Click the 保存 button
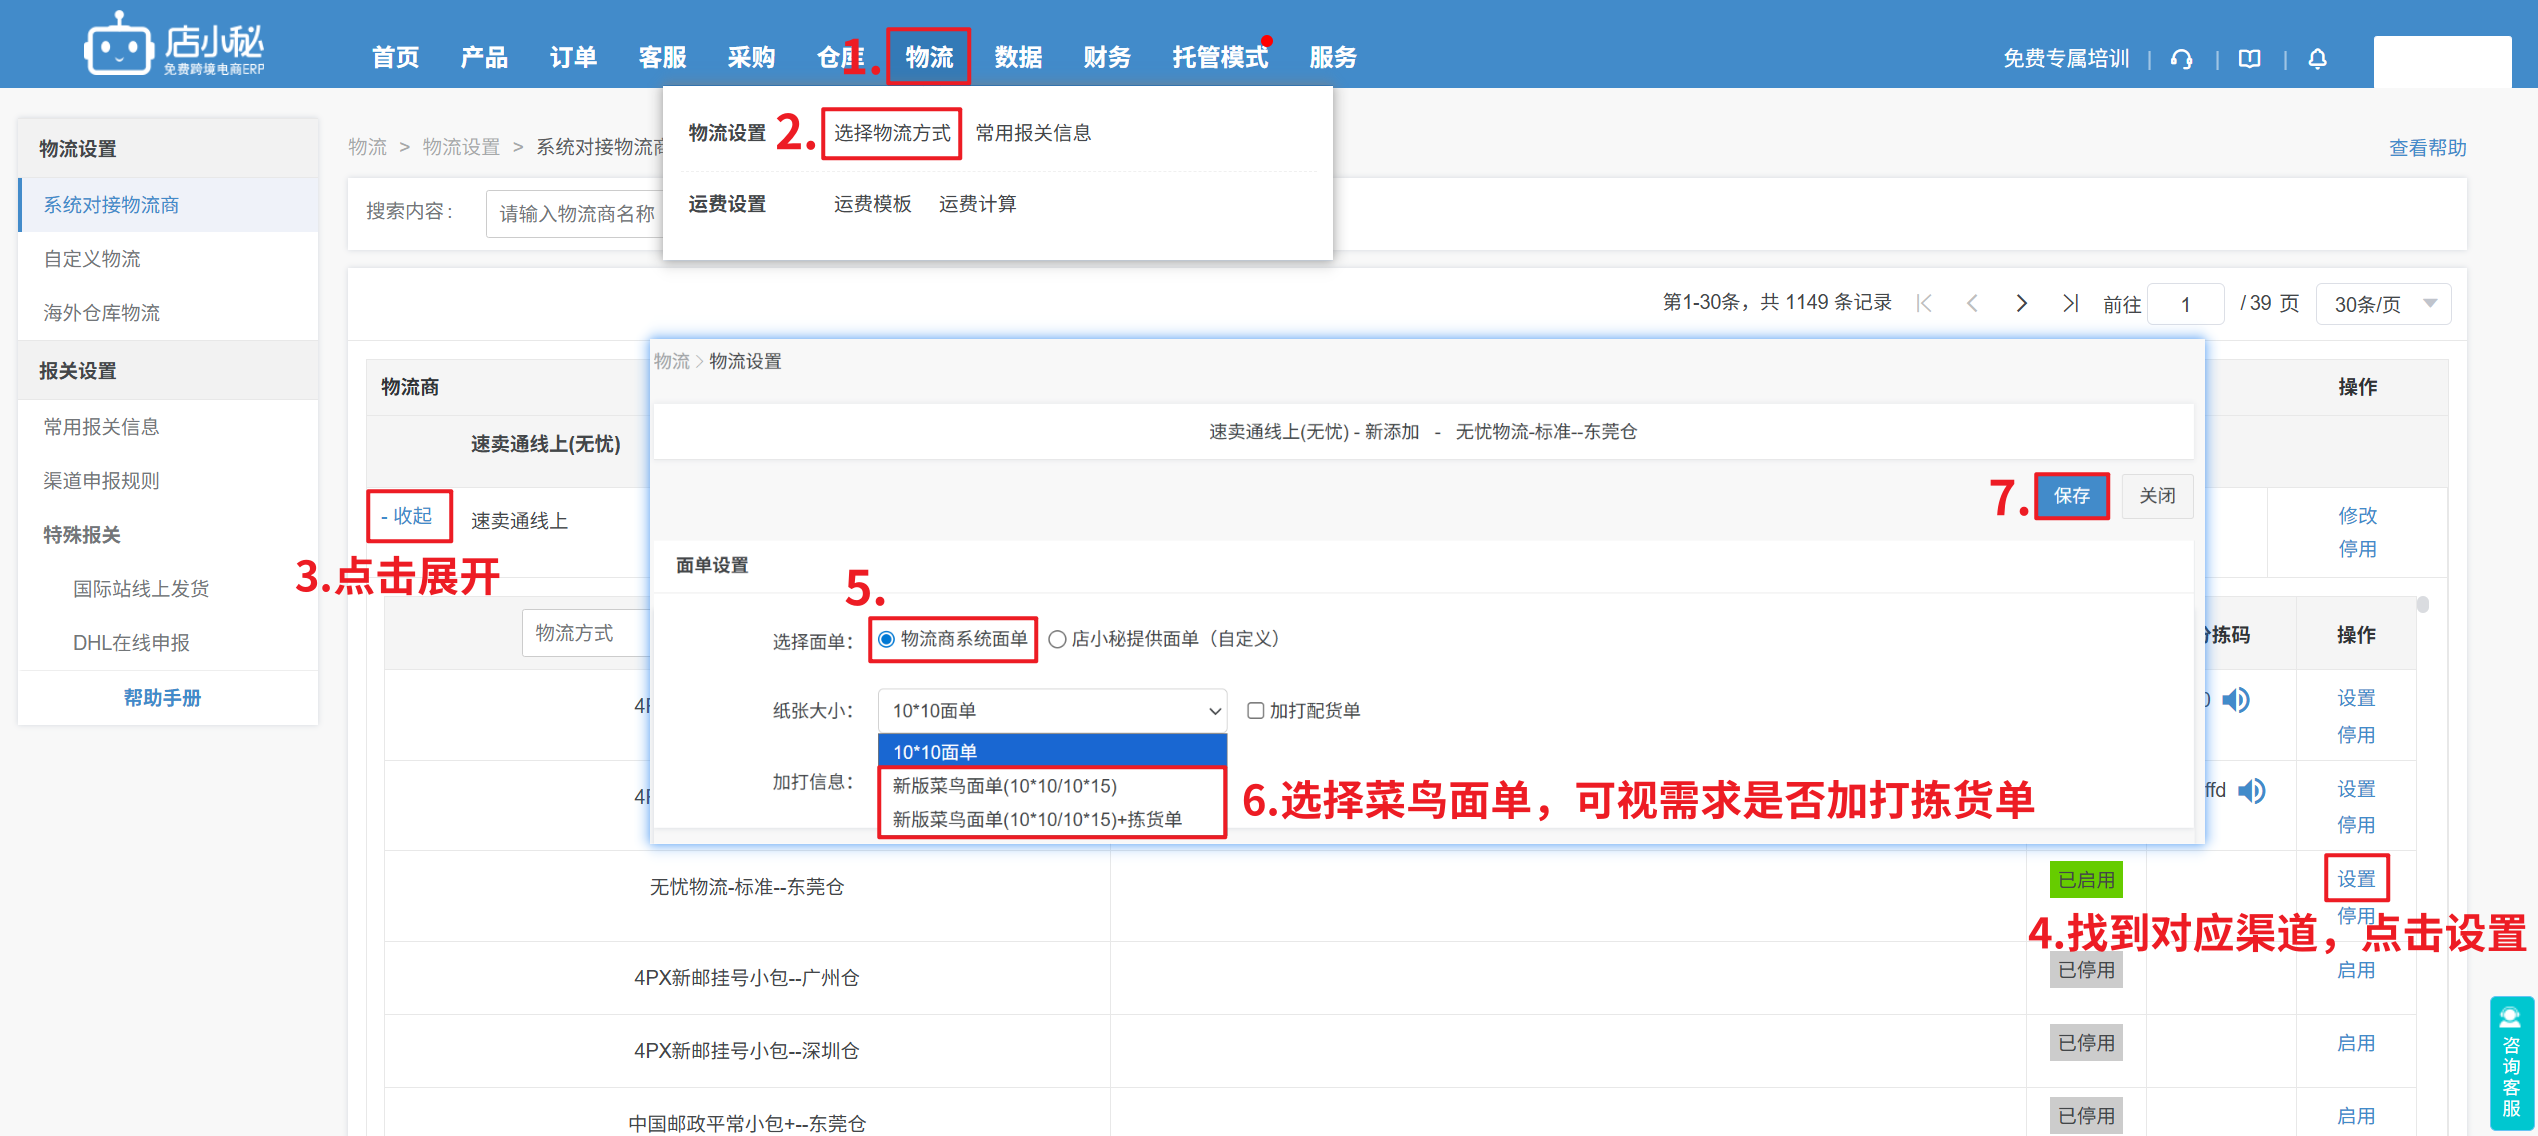This screenshot has width=2538, height=1136. tap(2071, 496)
